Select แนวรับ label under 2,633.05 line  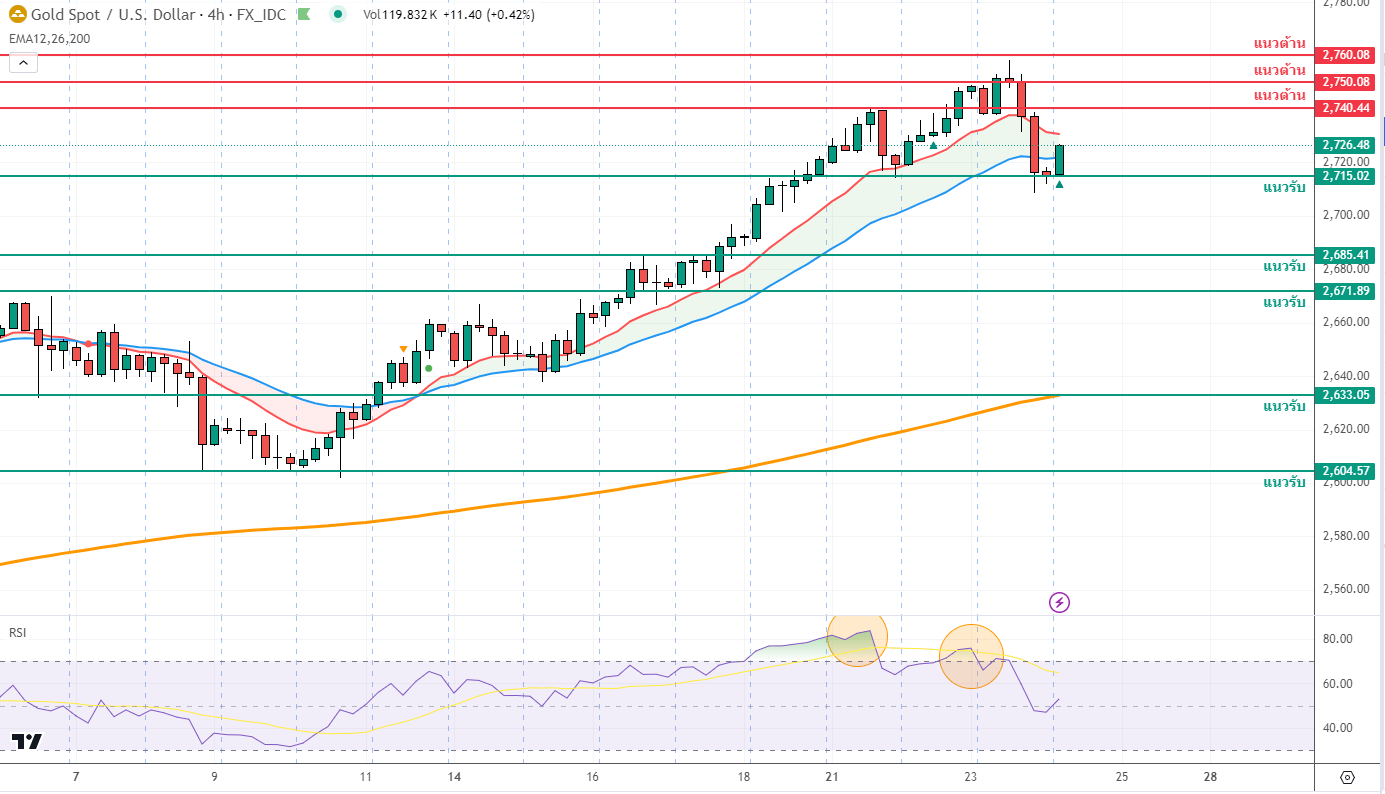click(1284, 407)
